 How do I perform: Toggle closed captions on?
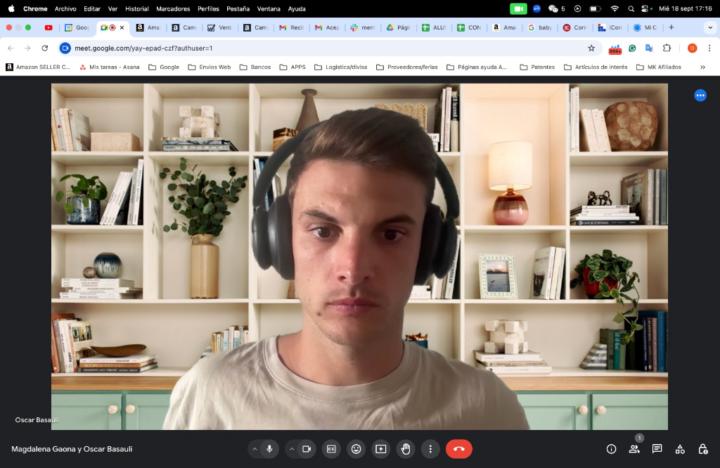tap(332, 449)
